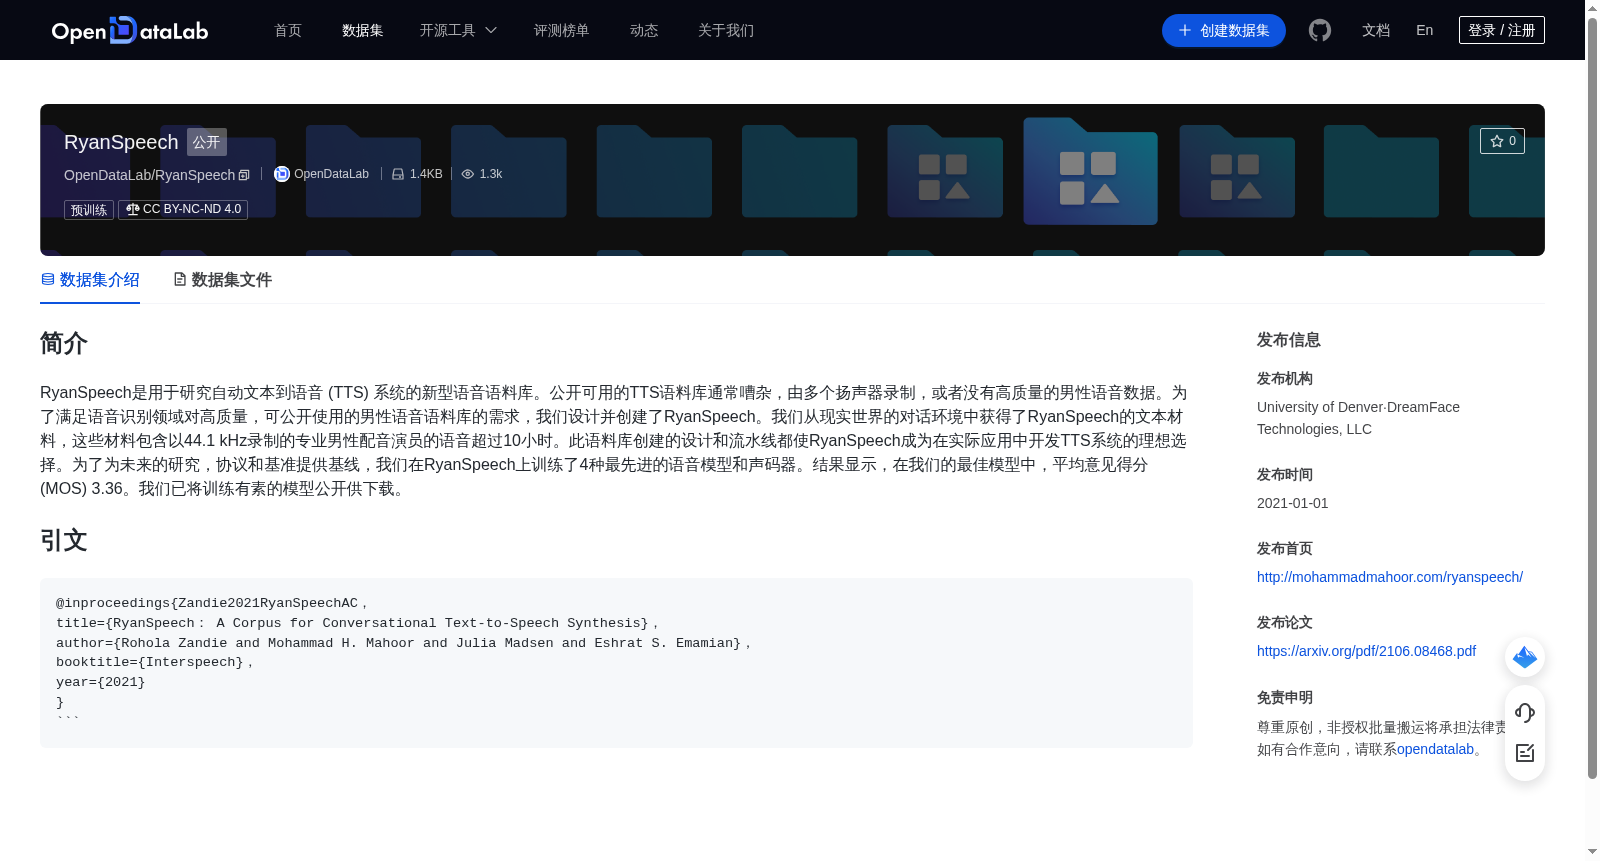Click the 预训练 tag
Image resolution: width=1600 pixels, height=861 pixels.
(x=89, y=210)
